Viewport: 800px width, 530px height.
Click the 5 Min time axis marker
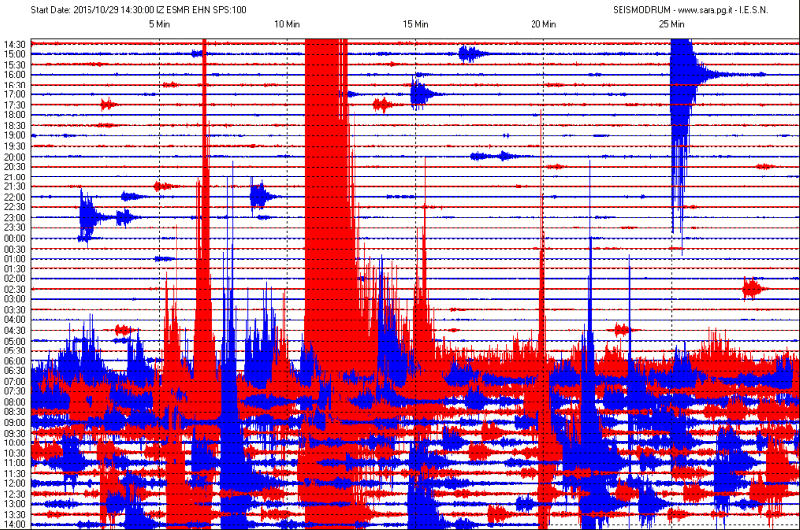(158, 23)
